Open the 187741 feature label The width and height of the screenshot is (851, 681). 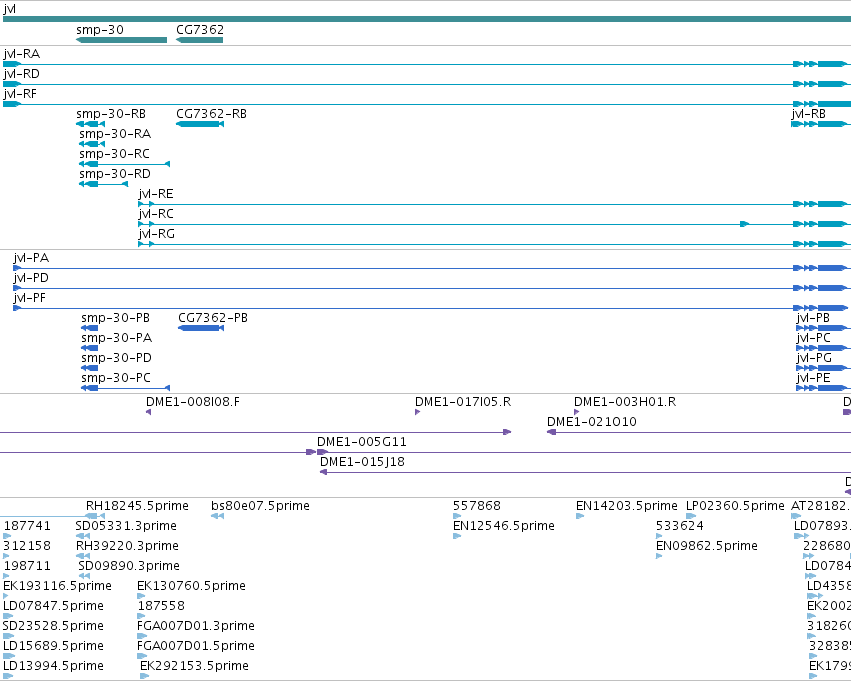(27, 526)
